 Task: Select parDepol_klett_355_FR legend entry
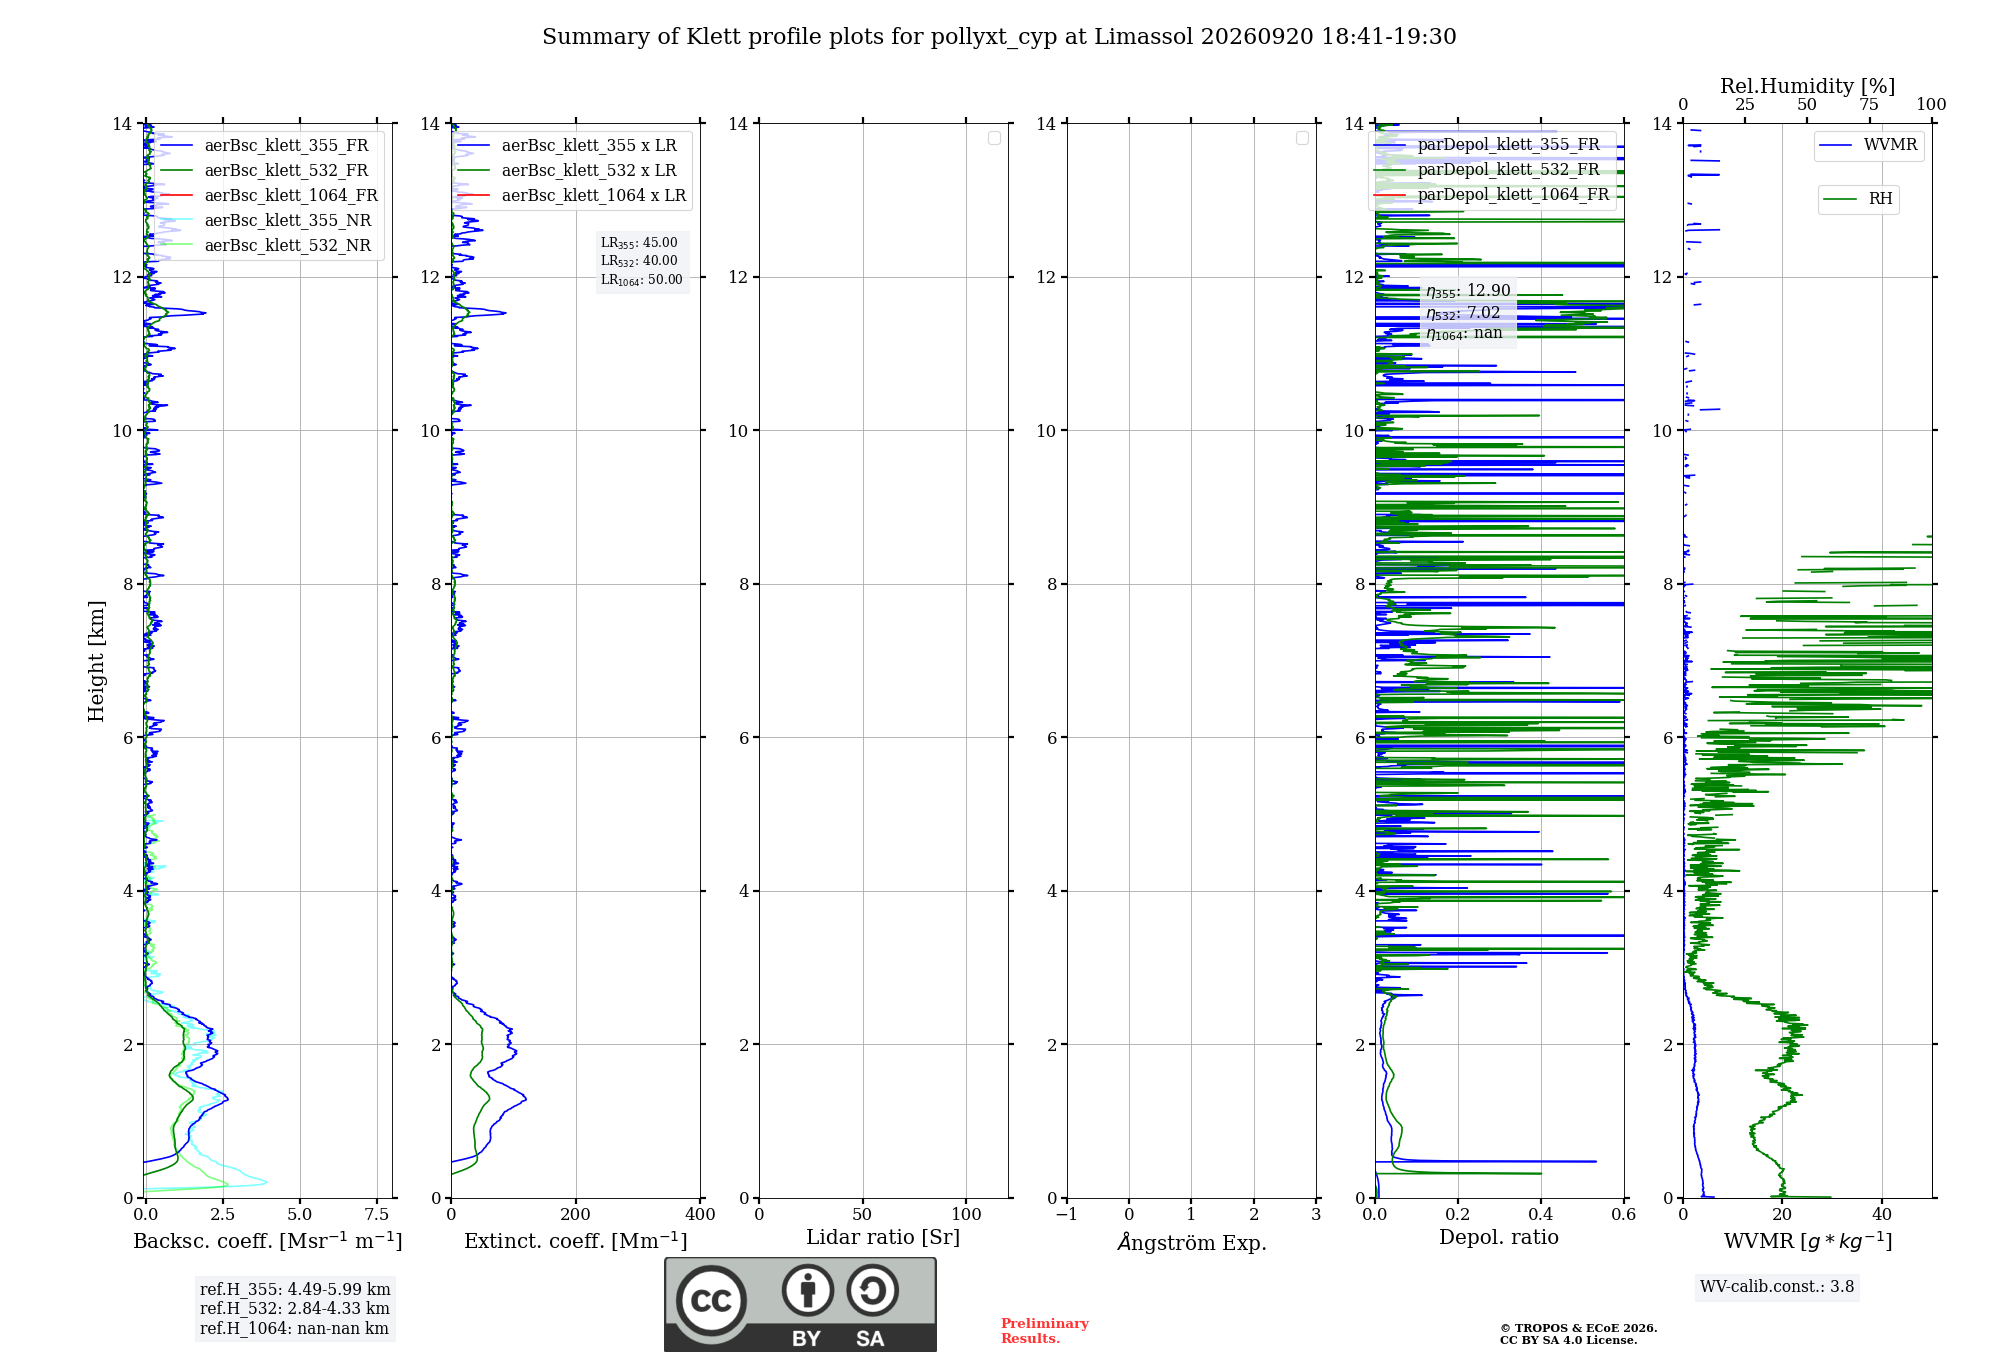coord(1487,144)
